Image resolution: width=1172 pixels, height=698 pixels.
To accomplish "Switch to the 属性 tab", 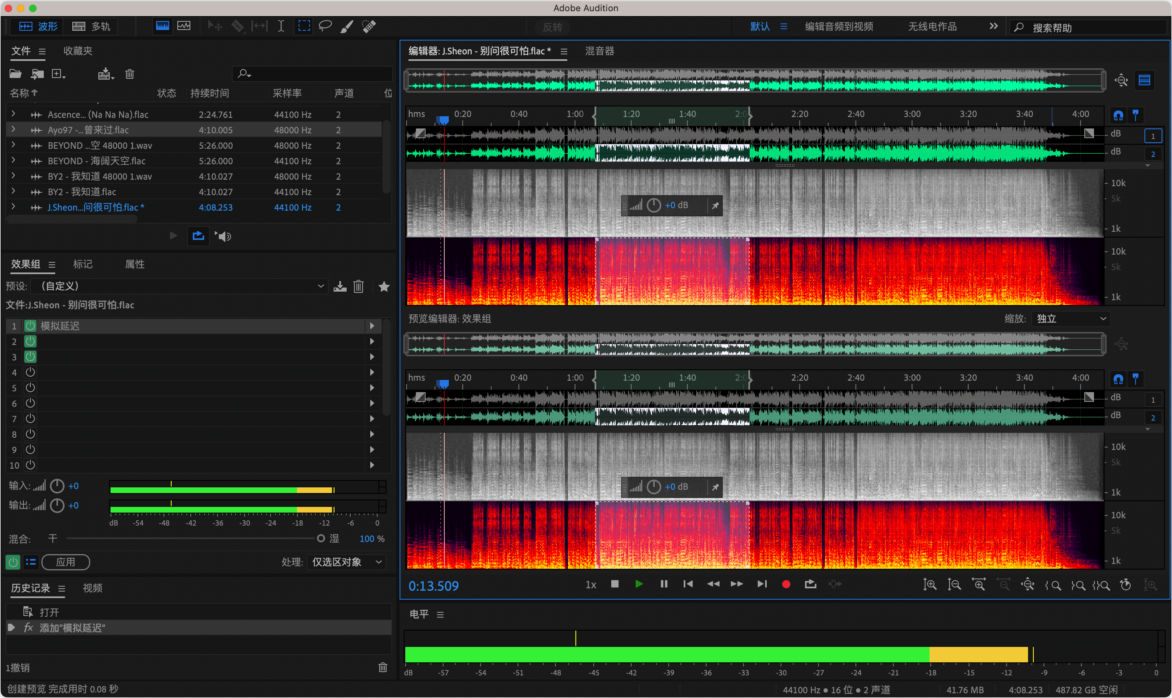I will tap(135, 265).
